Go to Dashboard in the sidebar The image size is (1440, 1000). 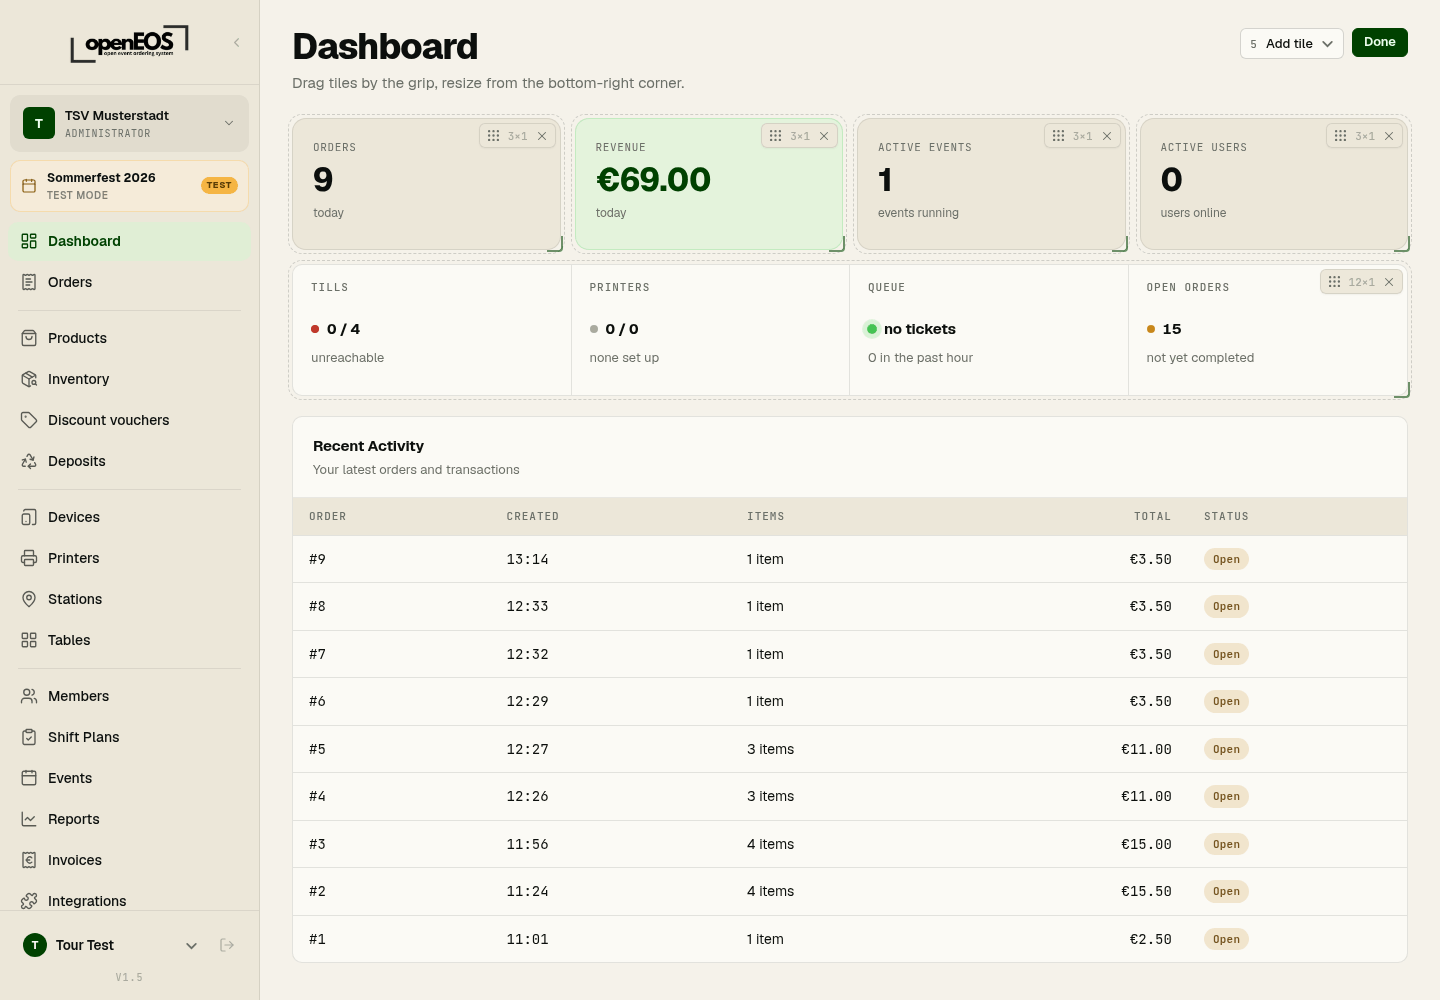pos(129,241)
